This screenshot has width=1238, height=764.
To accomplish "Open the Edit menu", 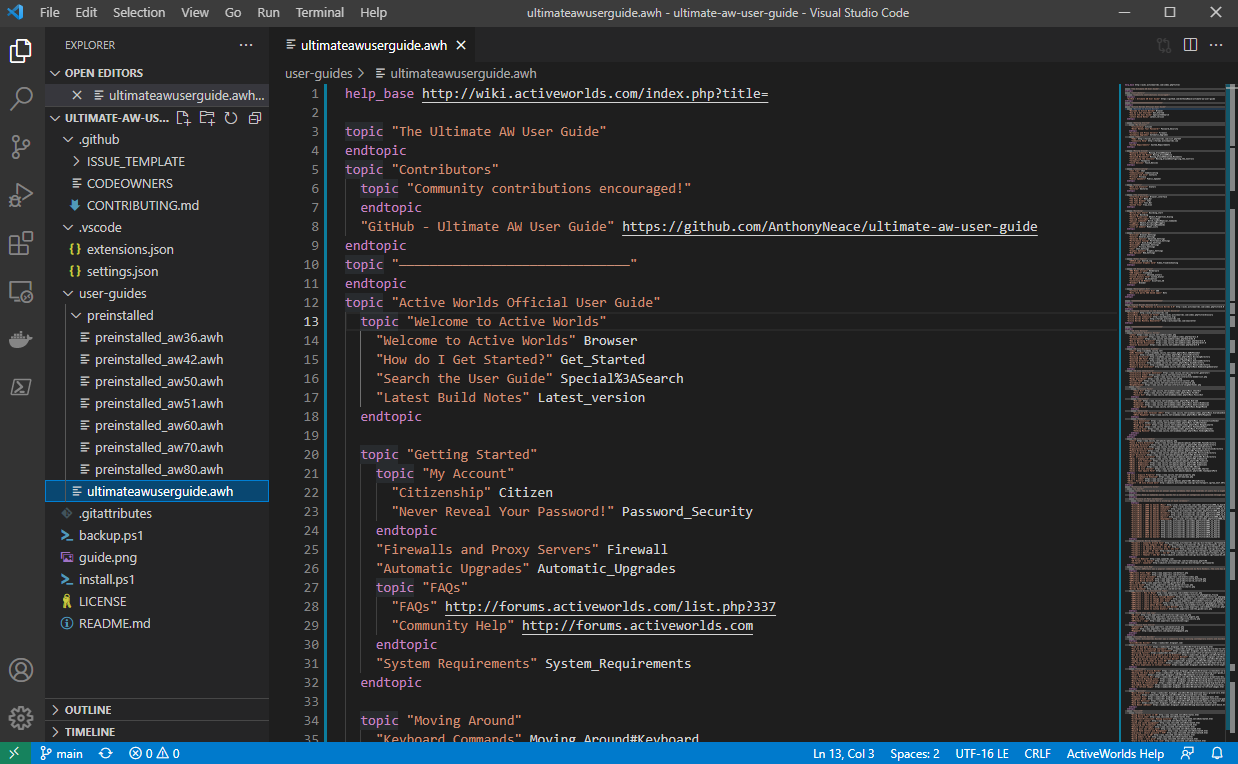I will tap(86, 12).
